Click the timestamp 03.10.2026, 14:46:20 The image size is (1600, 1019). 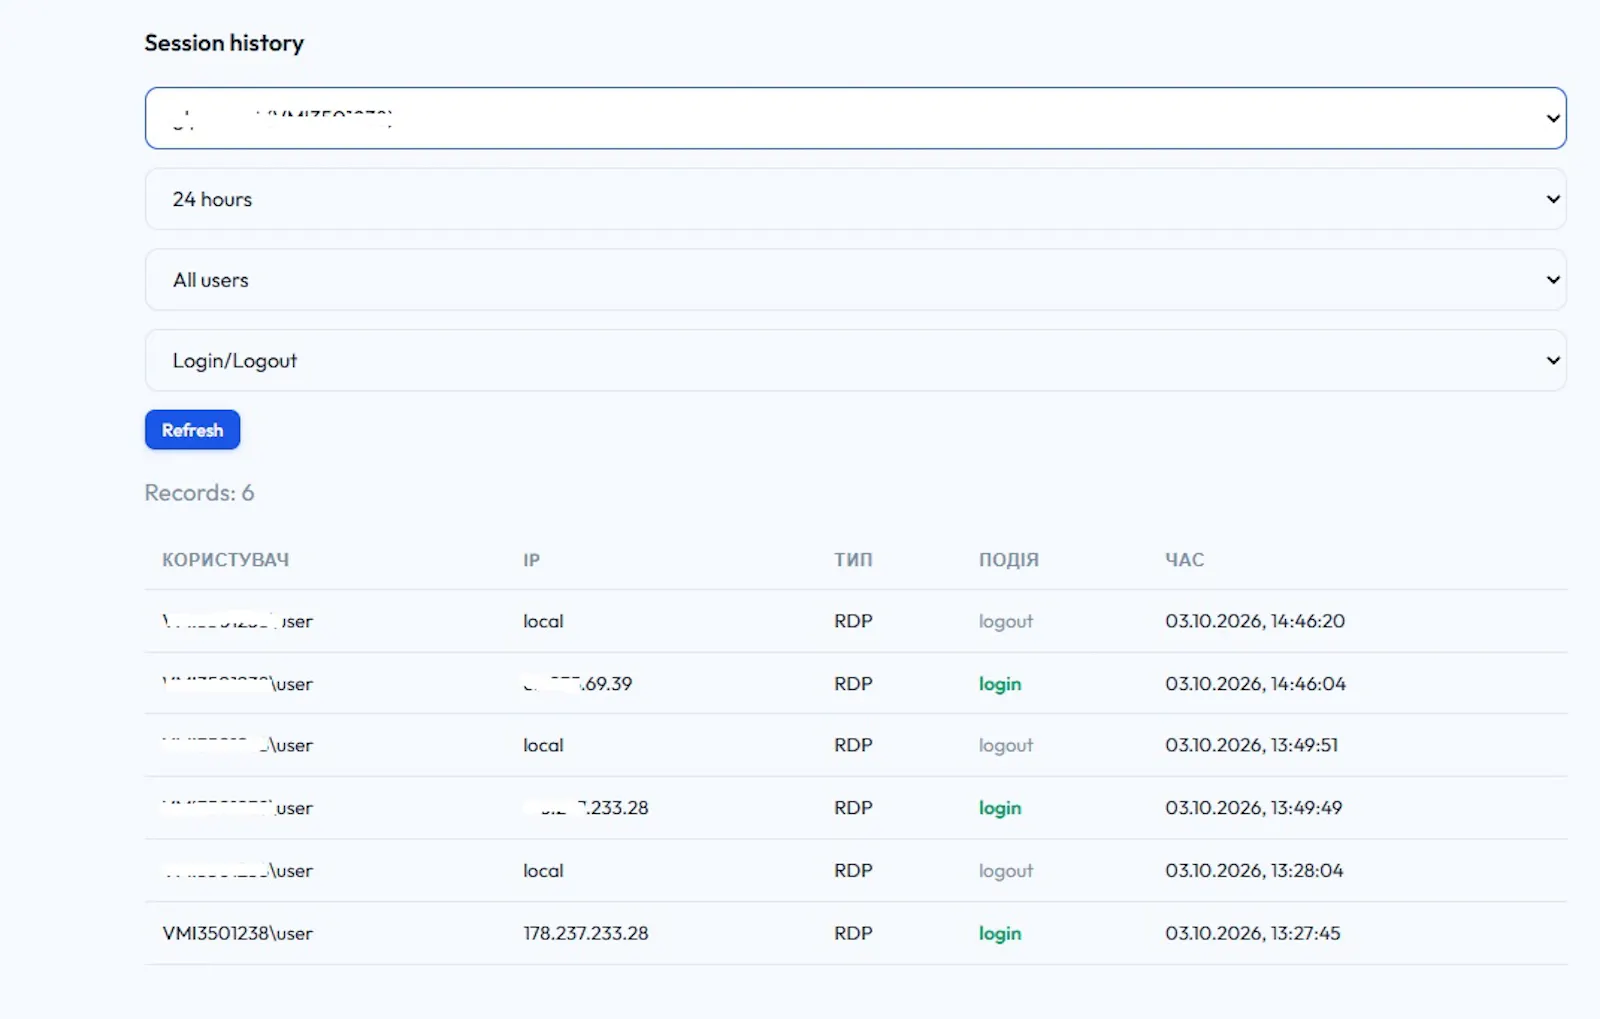point(1255,621)
